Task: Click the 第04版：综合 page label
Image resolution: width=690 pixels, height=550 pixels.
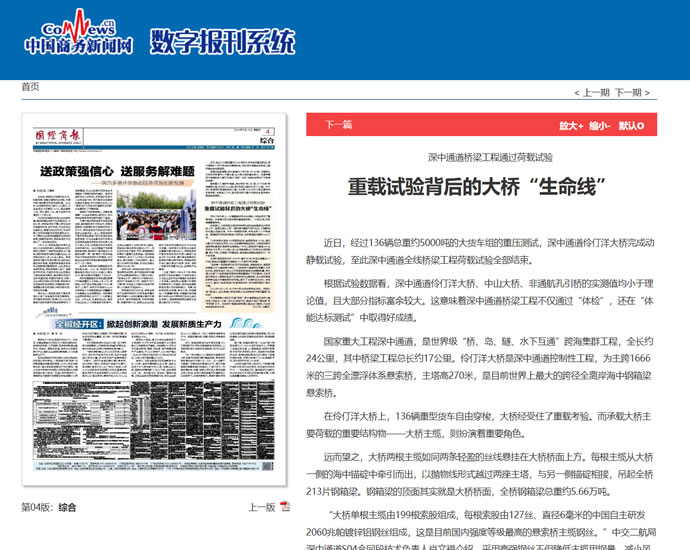Action: (x=49, y=507)
